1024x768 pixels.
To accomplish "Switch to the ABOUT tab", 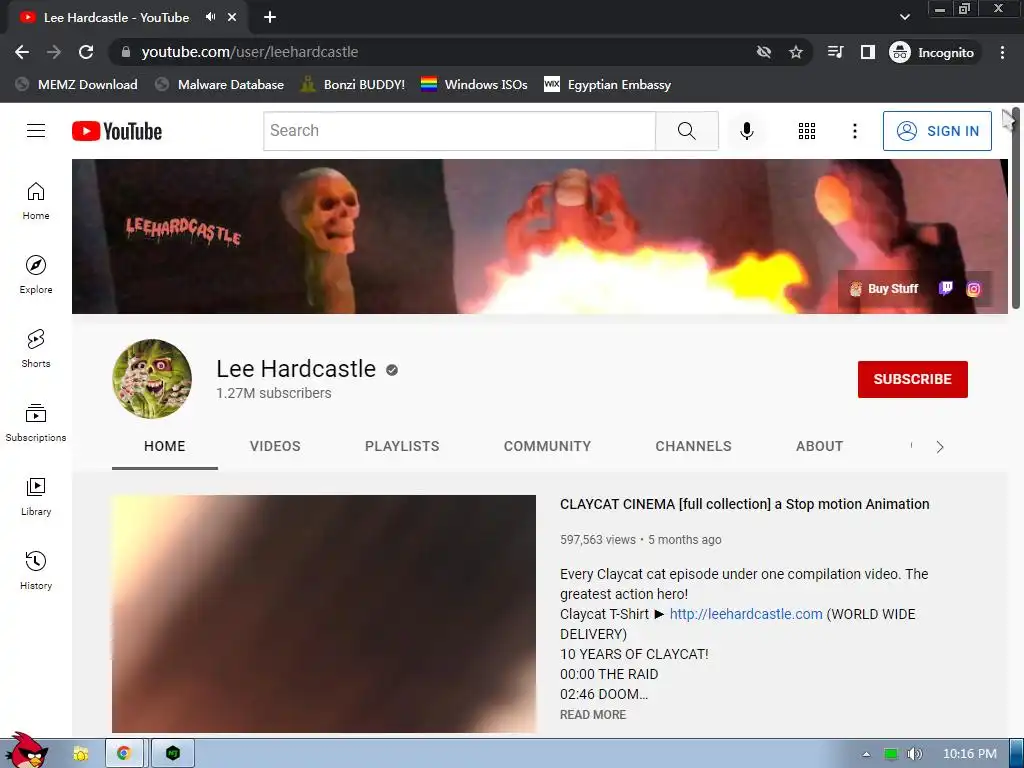I will [x=820, y=446].
